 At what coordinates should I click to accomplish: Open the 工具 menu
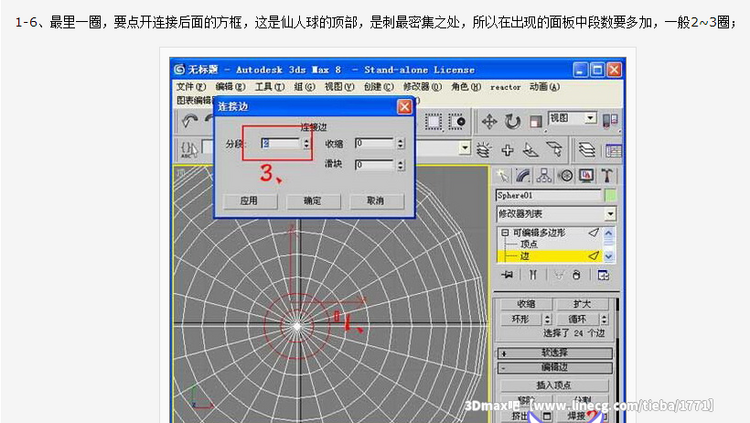[269, 87]
